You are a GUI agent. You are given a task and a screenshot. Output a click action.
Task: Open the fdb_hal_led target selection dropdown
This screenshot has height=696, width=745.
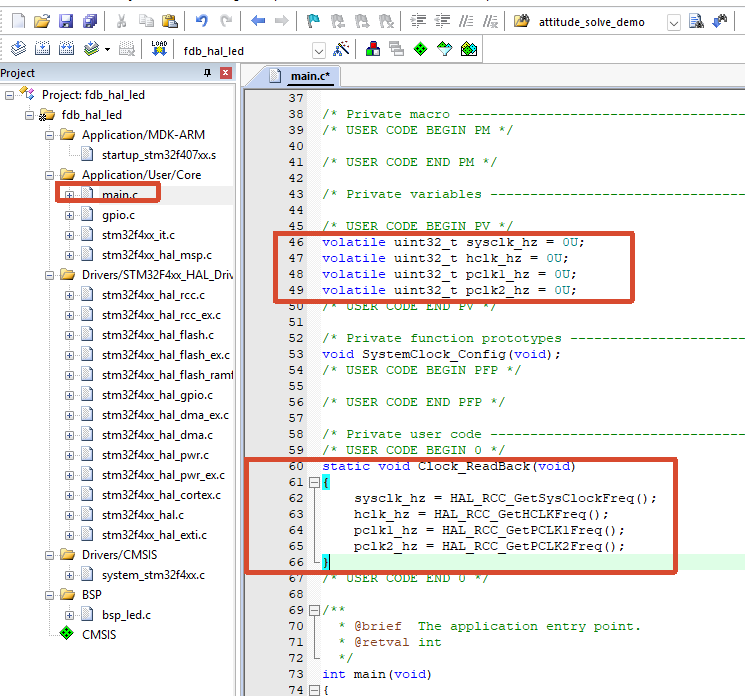click(319, 50)
